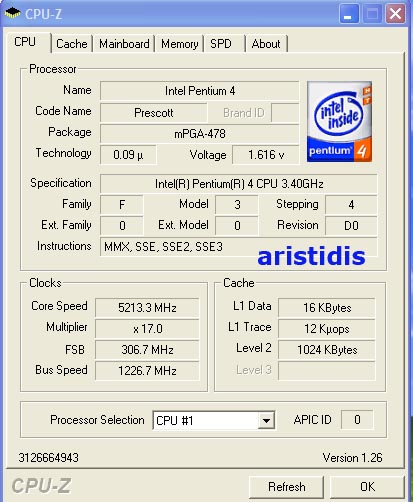This screenshot has width=413, height=502.
Task: Click the Ext. Family value 0
Action: coord(122,226)
